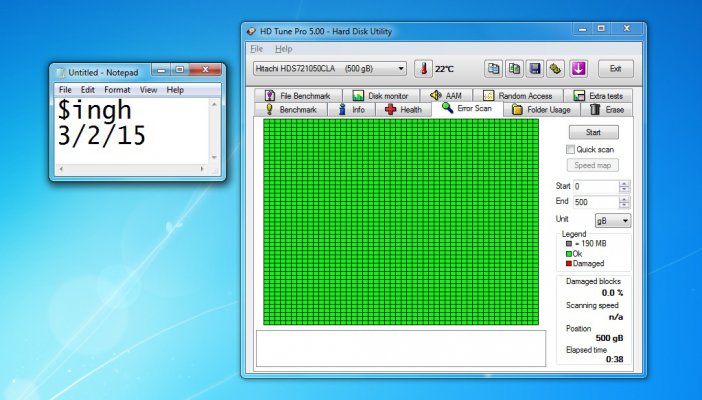Click the empty log box below scan grid
Screen dimensions: 702x400
[401, 348]
